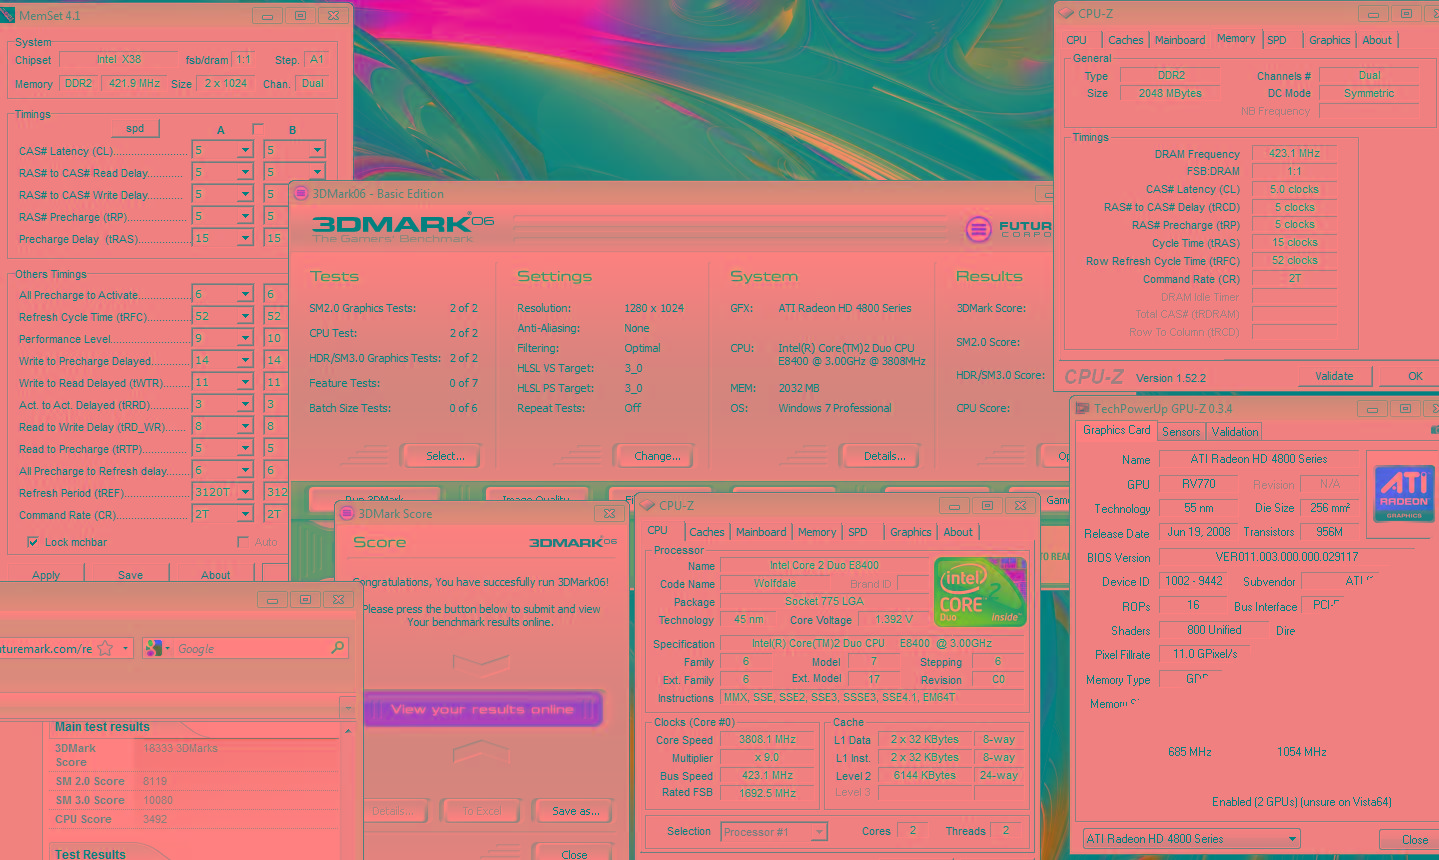
Task: Open Write to Read Delayed (tWTR) dropdown
Action: tap(244, 383)
